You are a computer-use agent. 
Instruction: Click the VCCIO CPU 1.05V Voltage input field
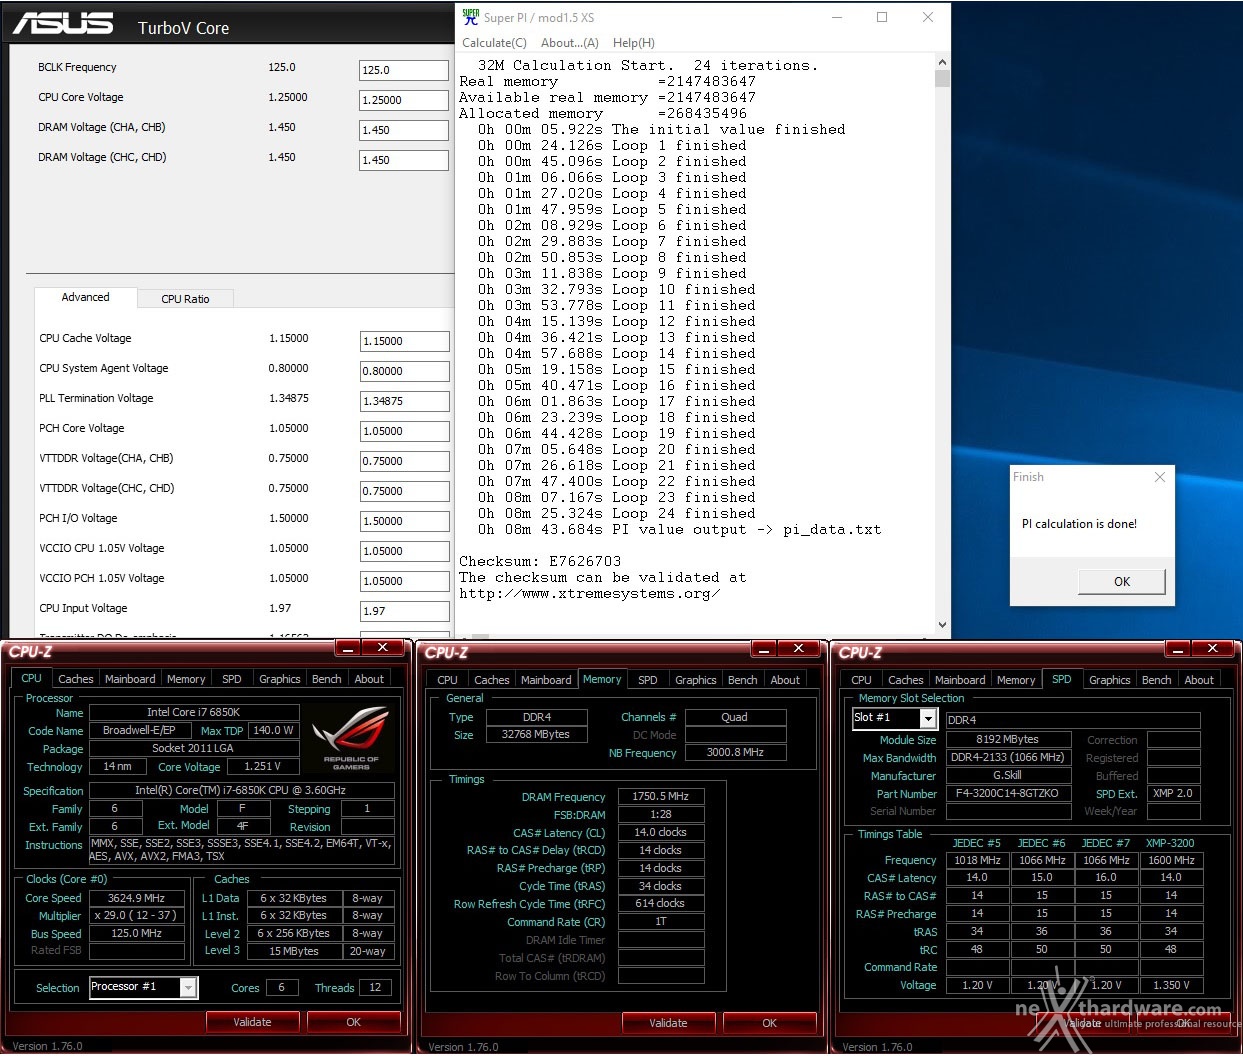pyautogui.click(x=404, y=551)
